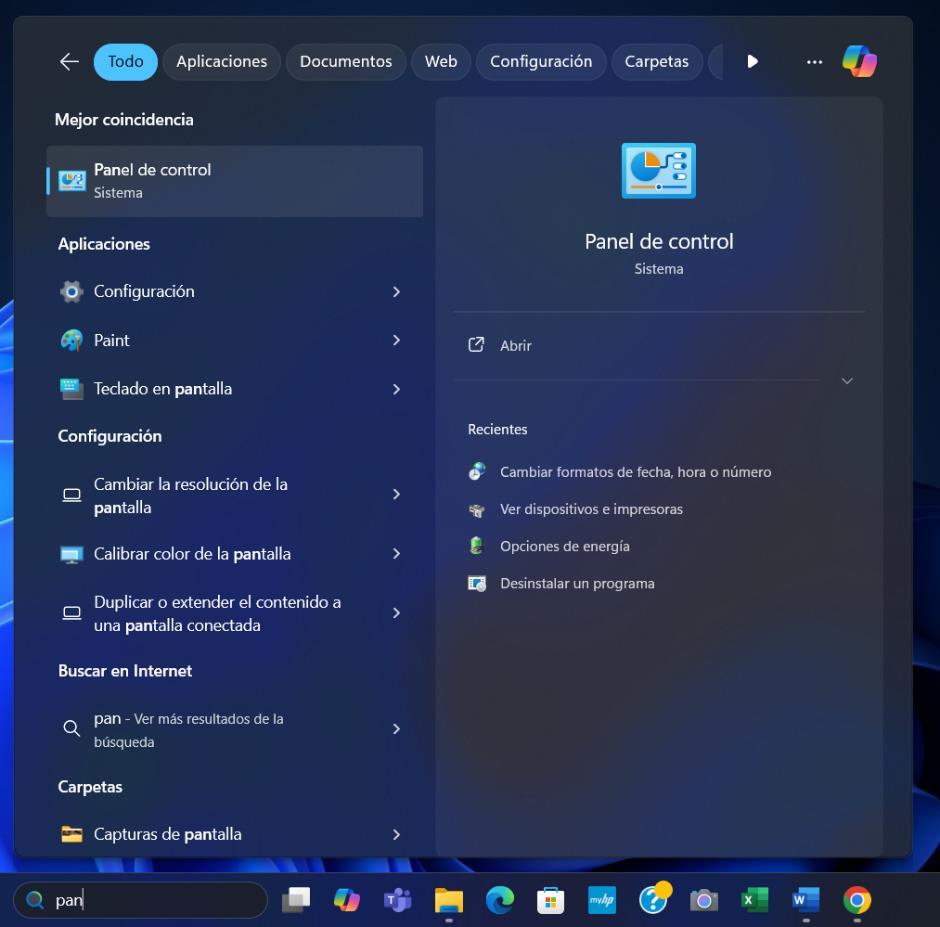Expand Calibrar color de la pantalla chevron

tap(396, 553)
